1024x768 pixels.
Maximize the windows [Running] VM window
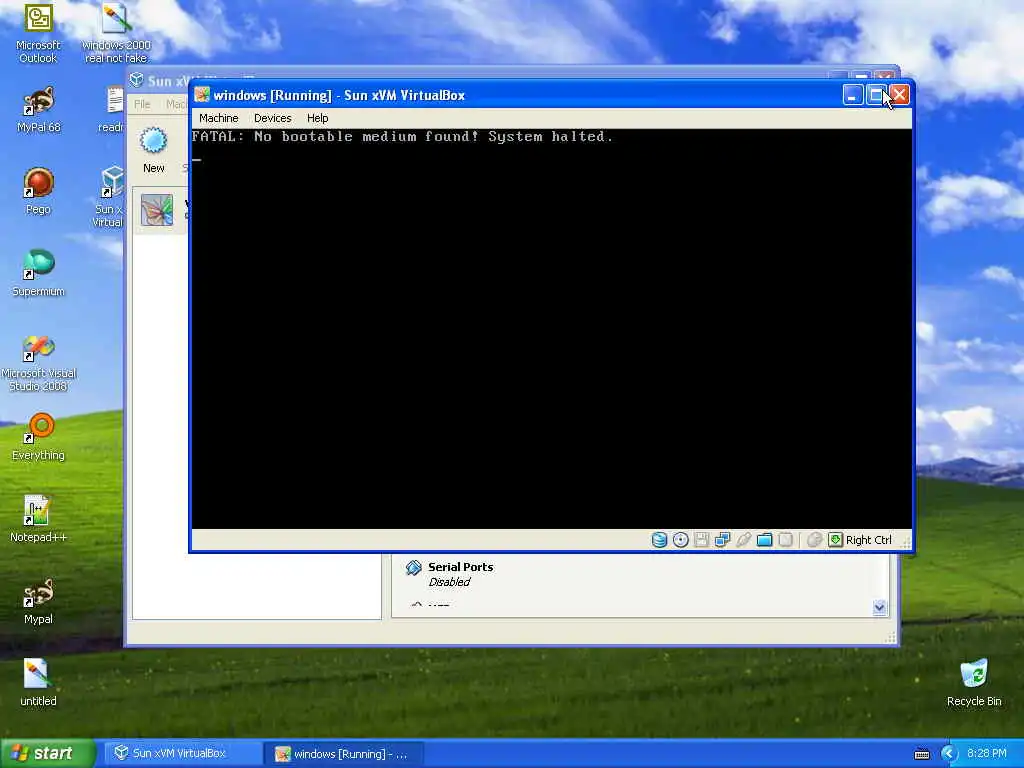coord(876,95)
